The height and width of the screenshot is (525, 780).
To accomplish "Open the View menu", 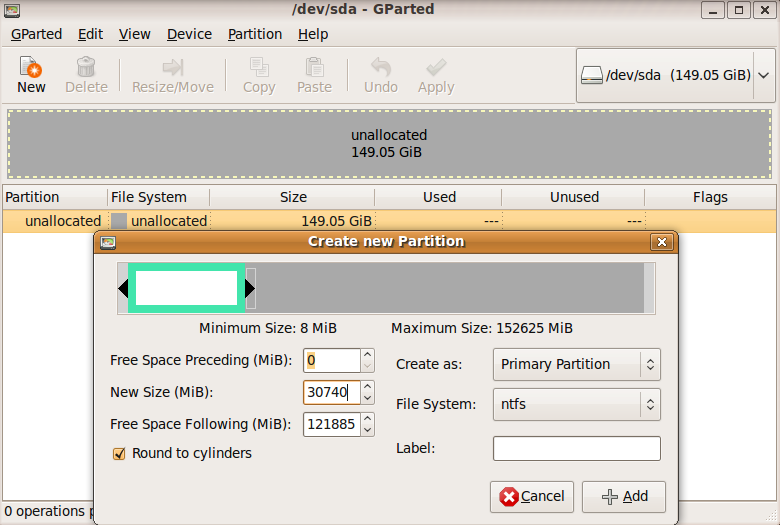I will 134,34.
